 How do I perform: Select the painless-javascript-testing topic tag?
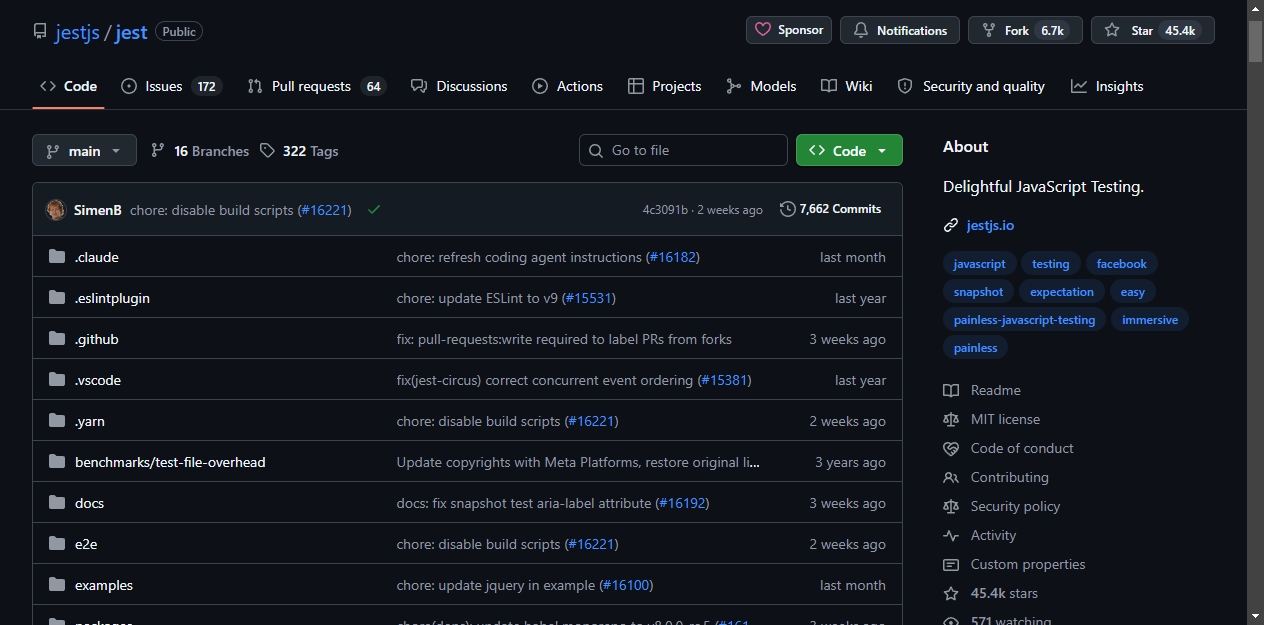point(1024,320)
